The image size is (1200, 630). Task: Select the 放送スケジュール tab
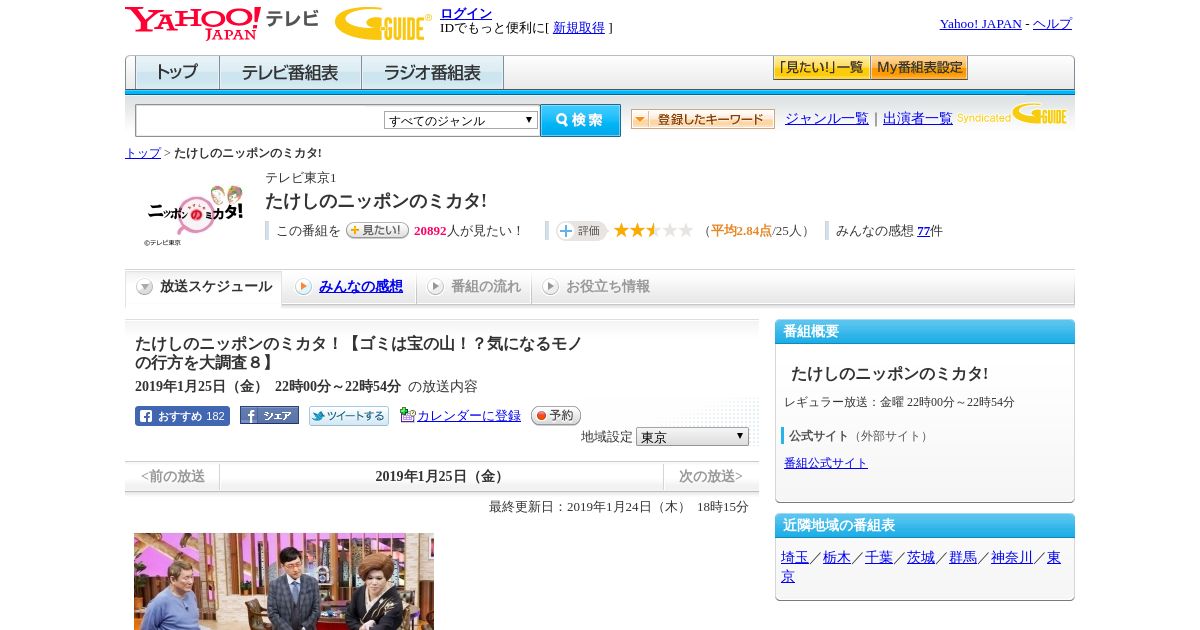203,287
